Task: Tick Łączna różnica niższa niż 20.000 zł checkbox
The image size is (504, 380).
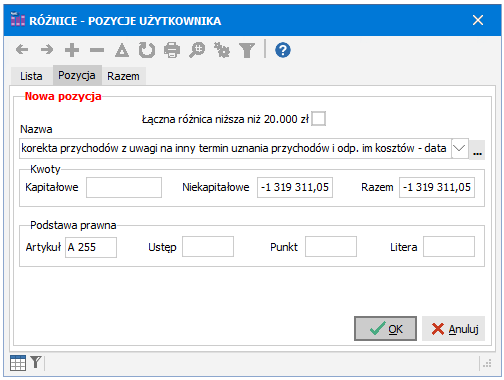Action: click(x=318, y=119)
